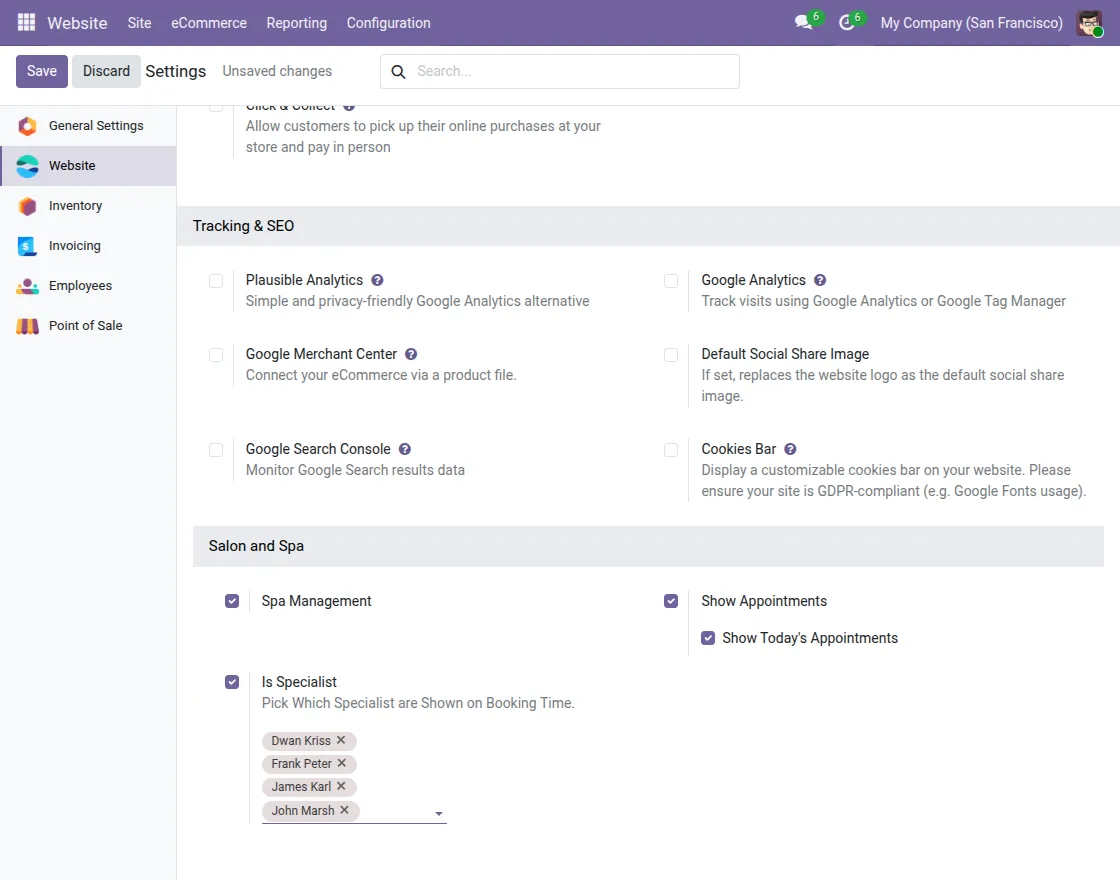The width and height of the screenshot is (1120, 880).
Task: Open the conversations chat icon
Action: (x=804, y=22)
